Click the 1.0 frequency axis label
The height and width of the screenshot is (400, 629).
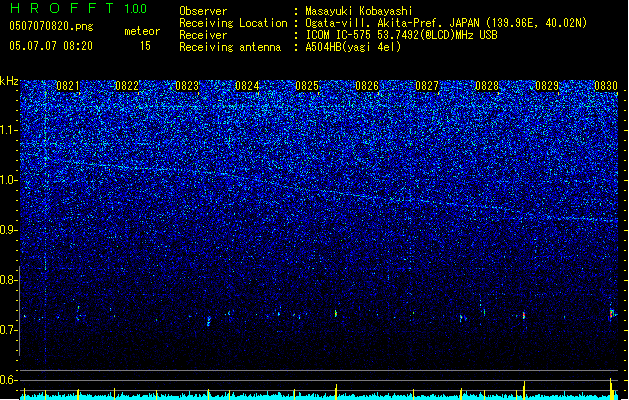pos(9,180)
